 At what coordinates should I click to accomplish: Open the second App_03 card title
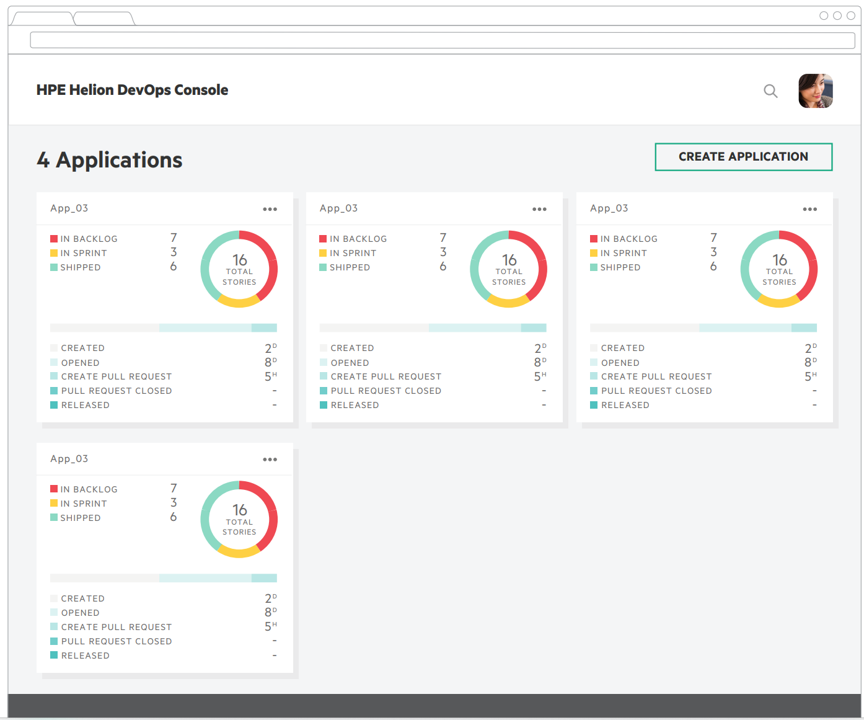pos(338,208)
